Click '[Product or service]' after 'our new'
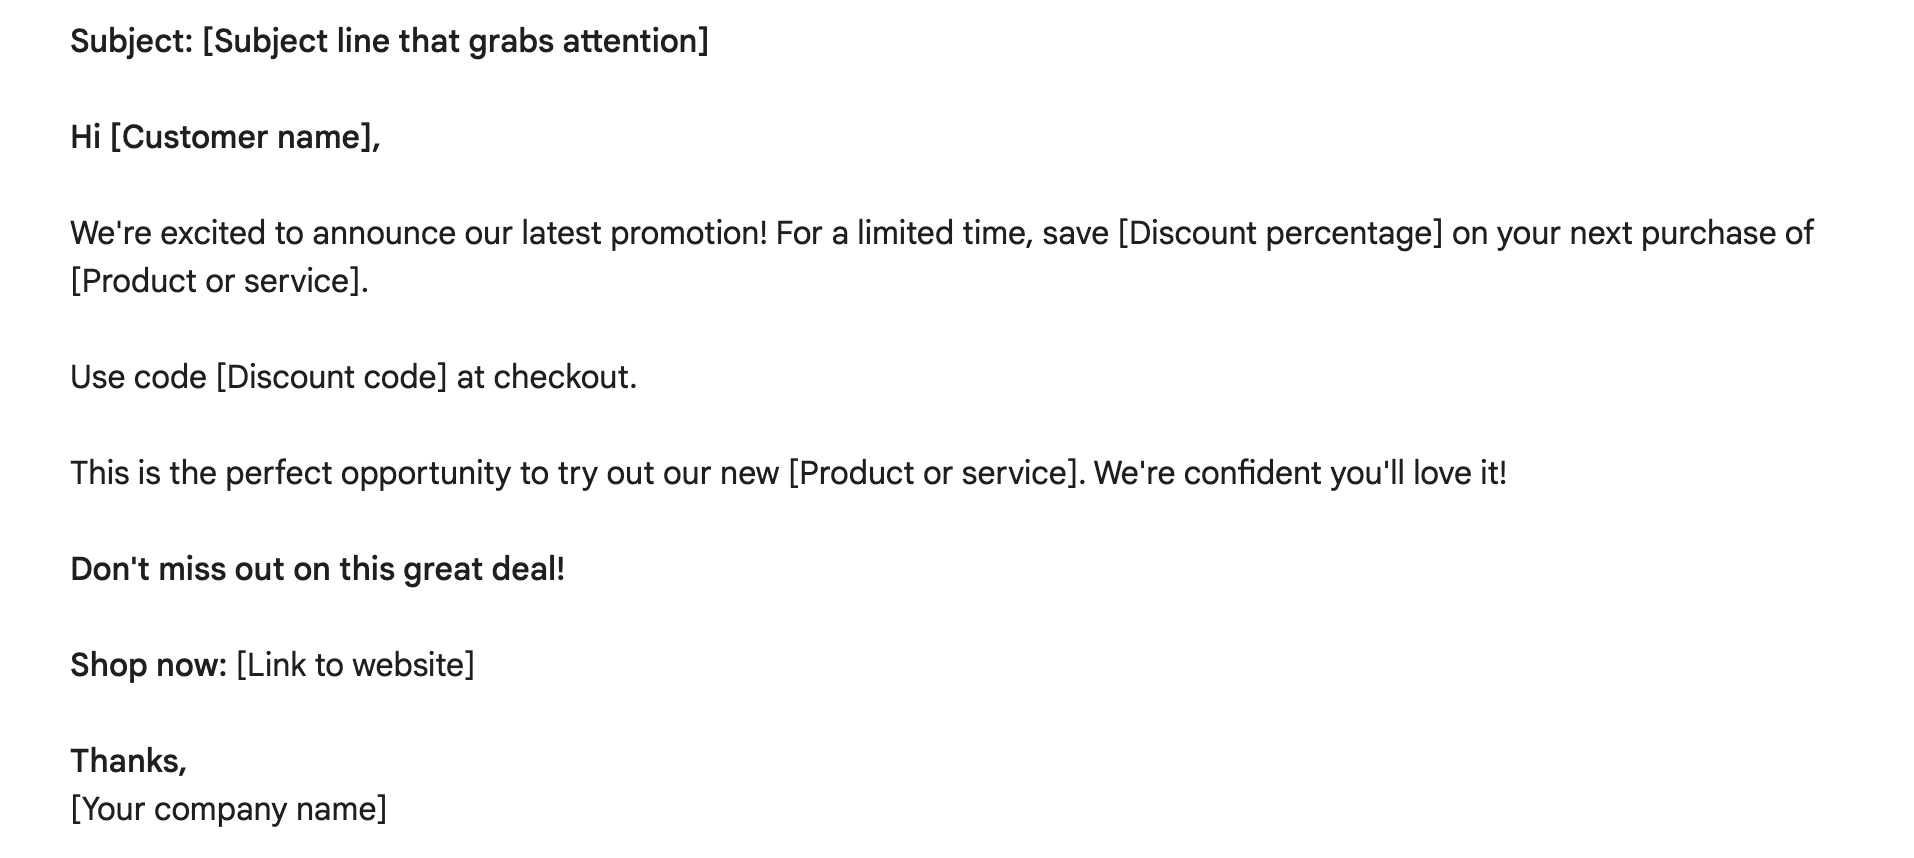The height and width of the screenshot is (858, 1914). [937, 473]
